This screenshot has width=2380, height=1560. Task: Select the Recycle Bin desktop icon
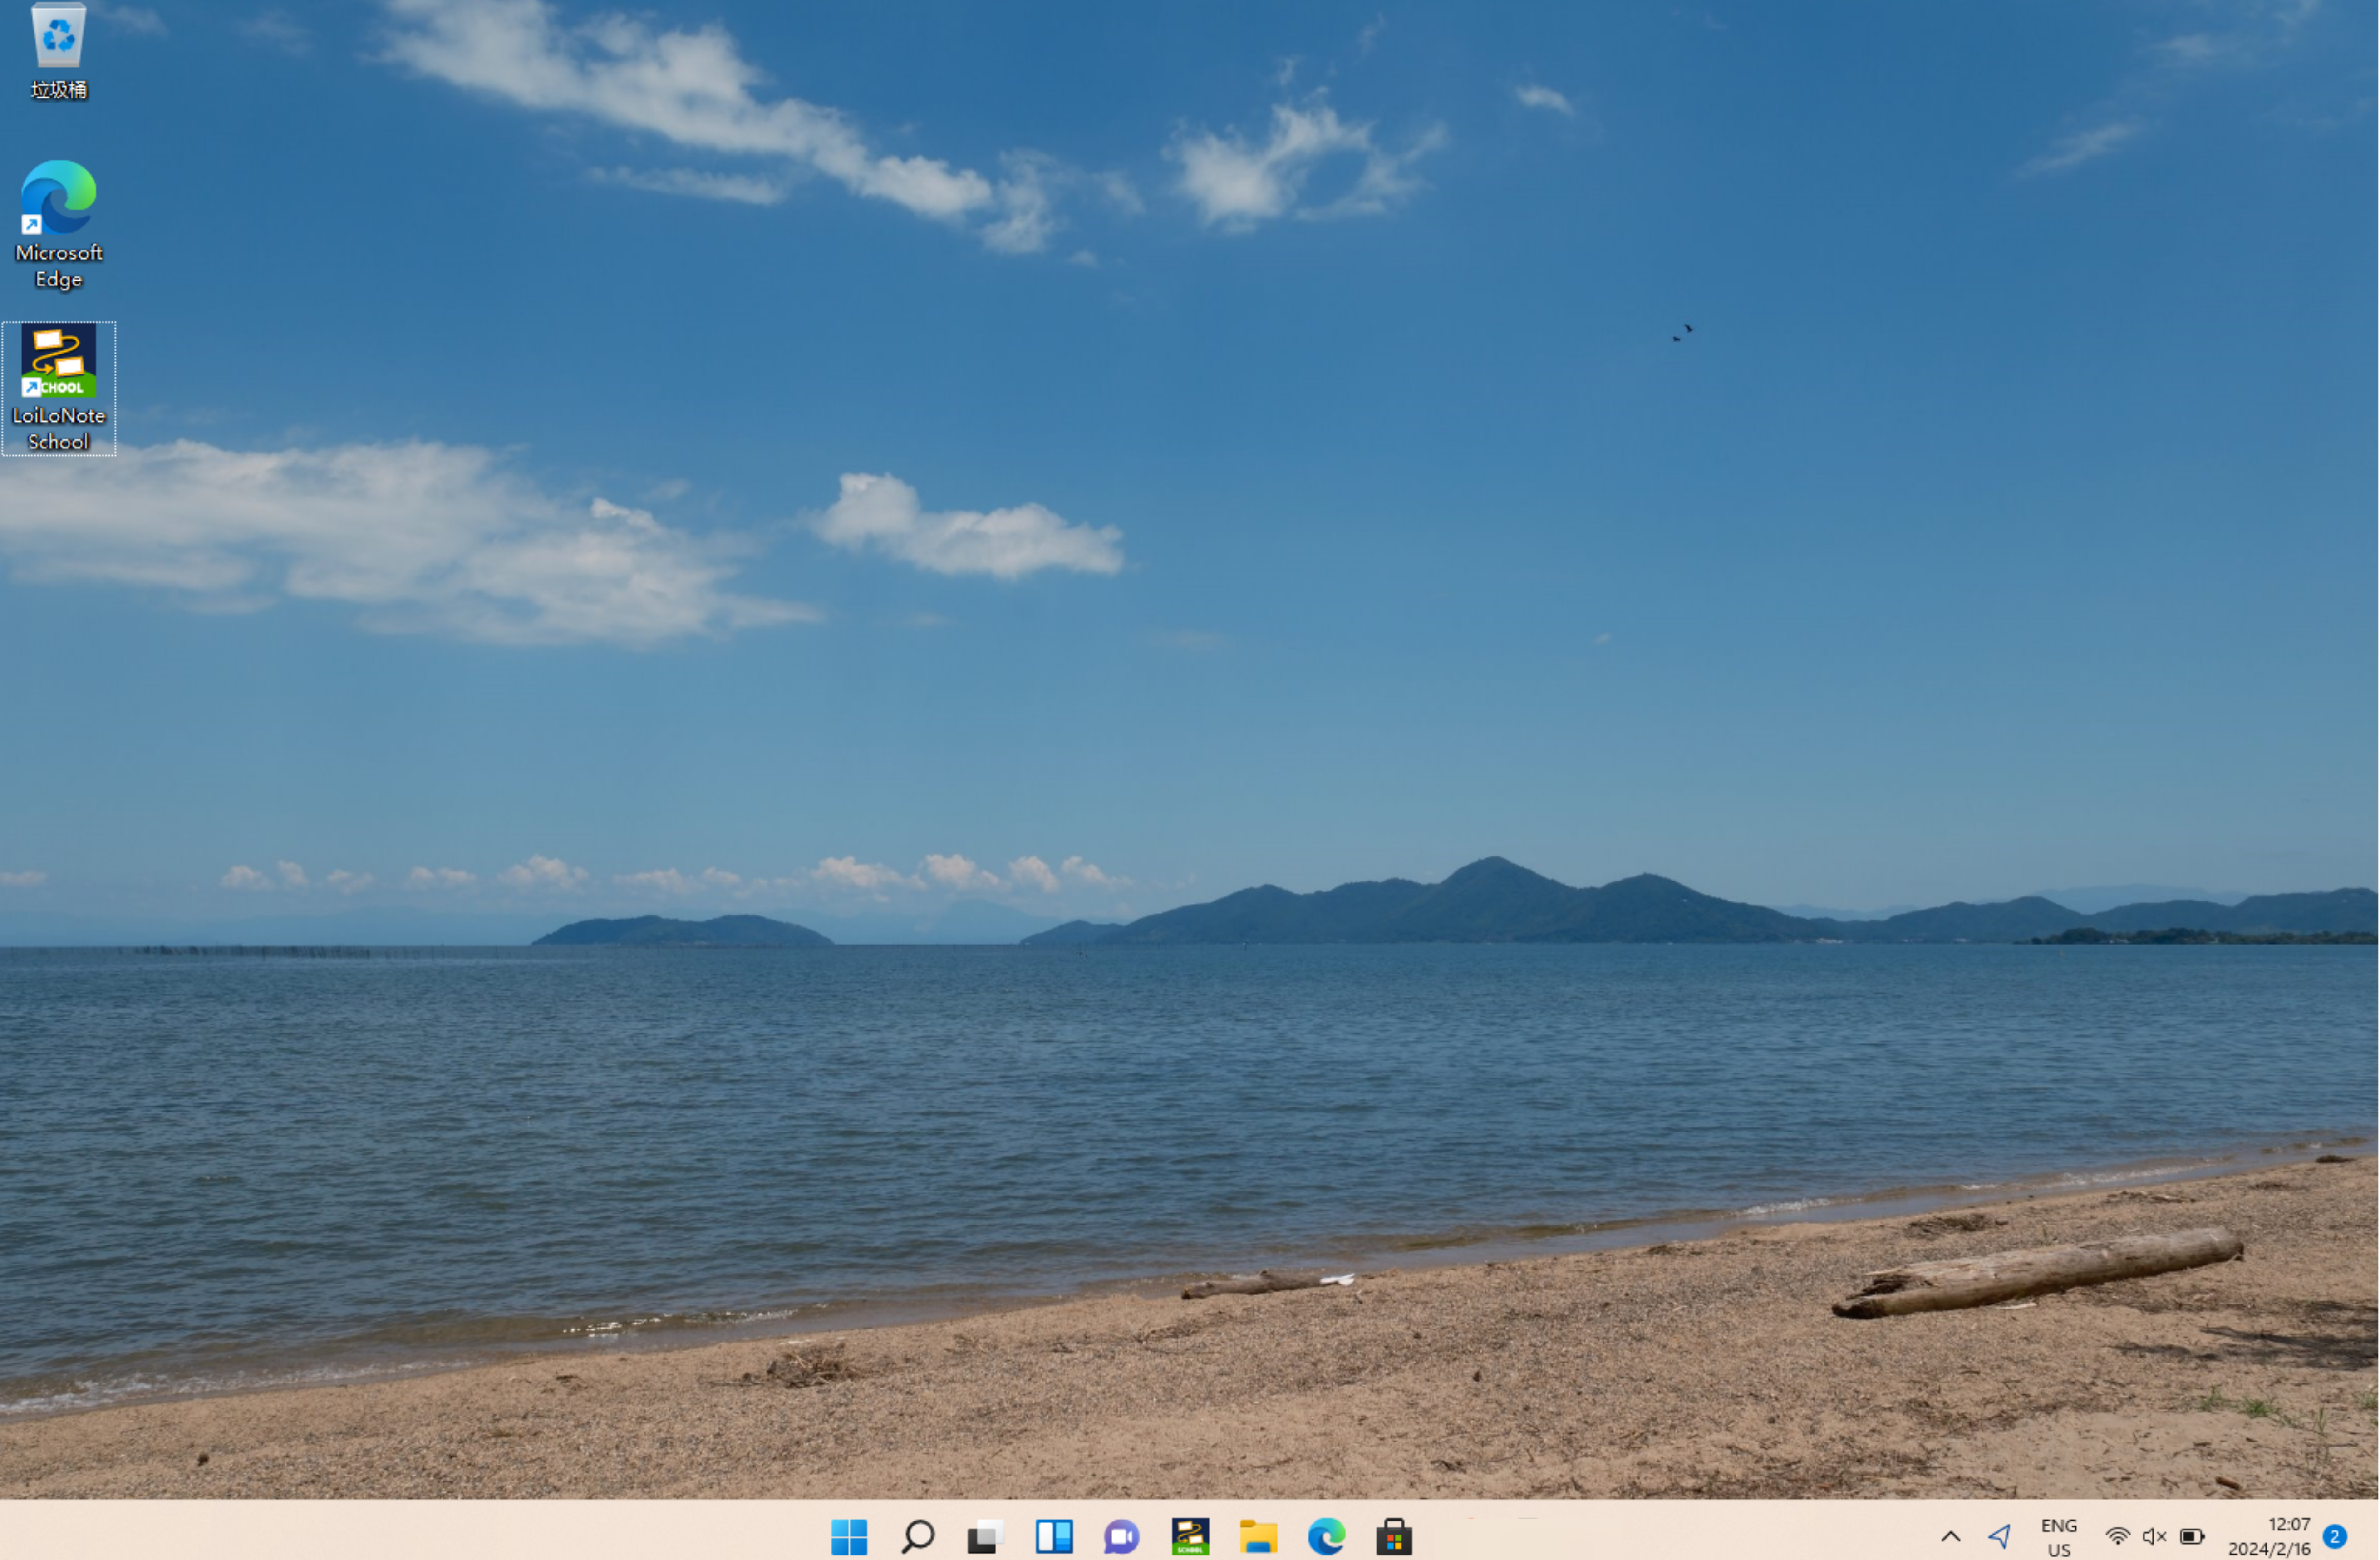59,50
